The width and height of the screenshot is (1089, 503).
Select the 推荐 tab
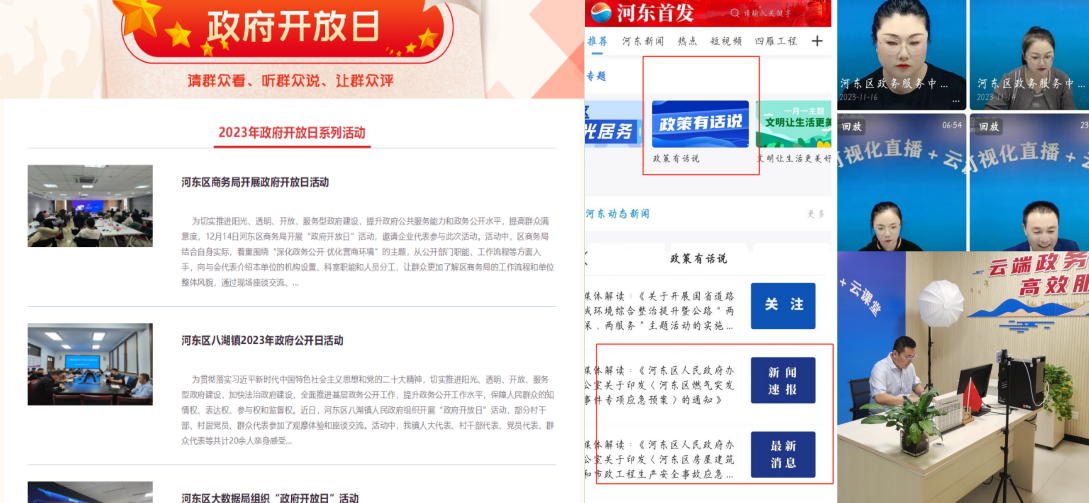597,41
